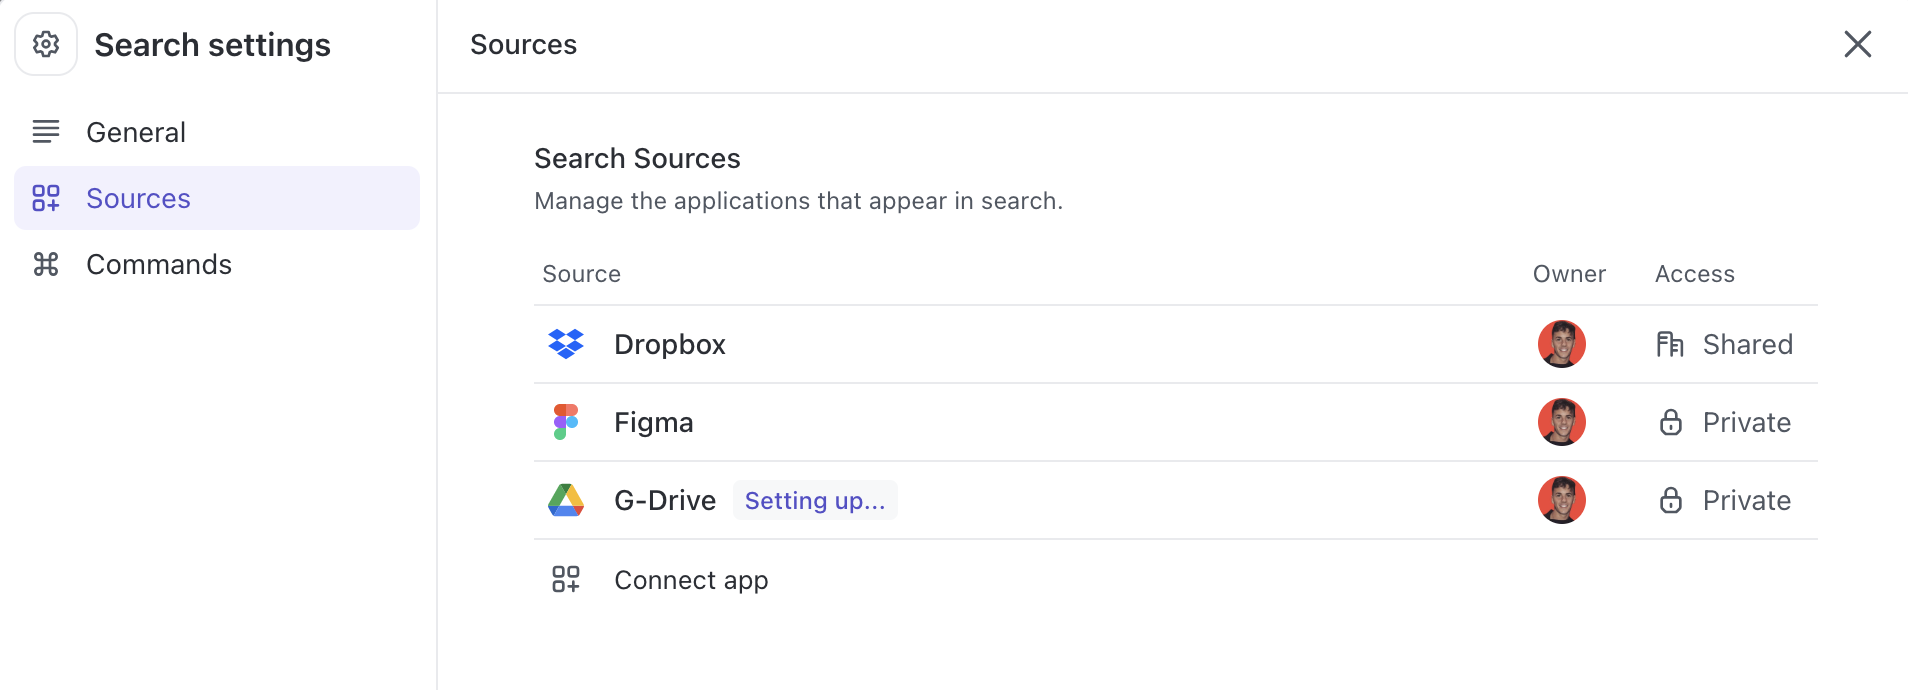Click the lock icon in Figma row
The height and width of the screenshot is (690, 1908).
click(x=1670, y=422)
